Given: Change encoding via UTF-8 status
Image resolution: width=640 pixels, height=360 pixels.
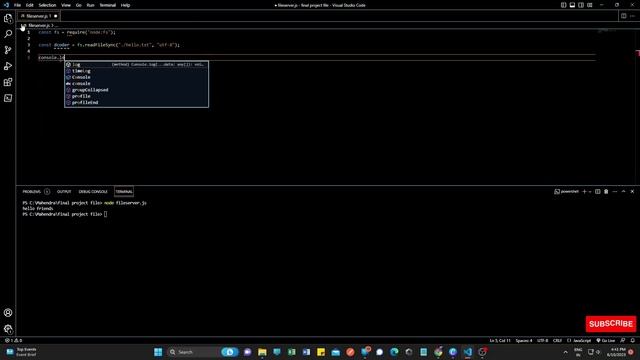Looking at the screenshot, I should [x=542, y=340].
